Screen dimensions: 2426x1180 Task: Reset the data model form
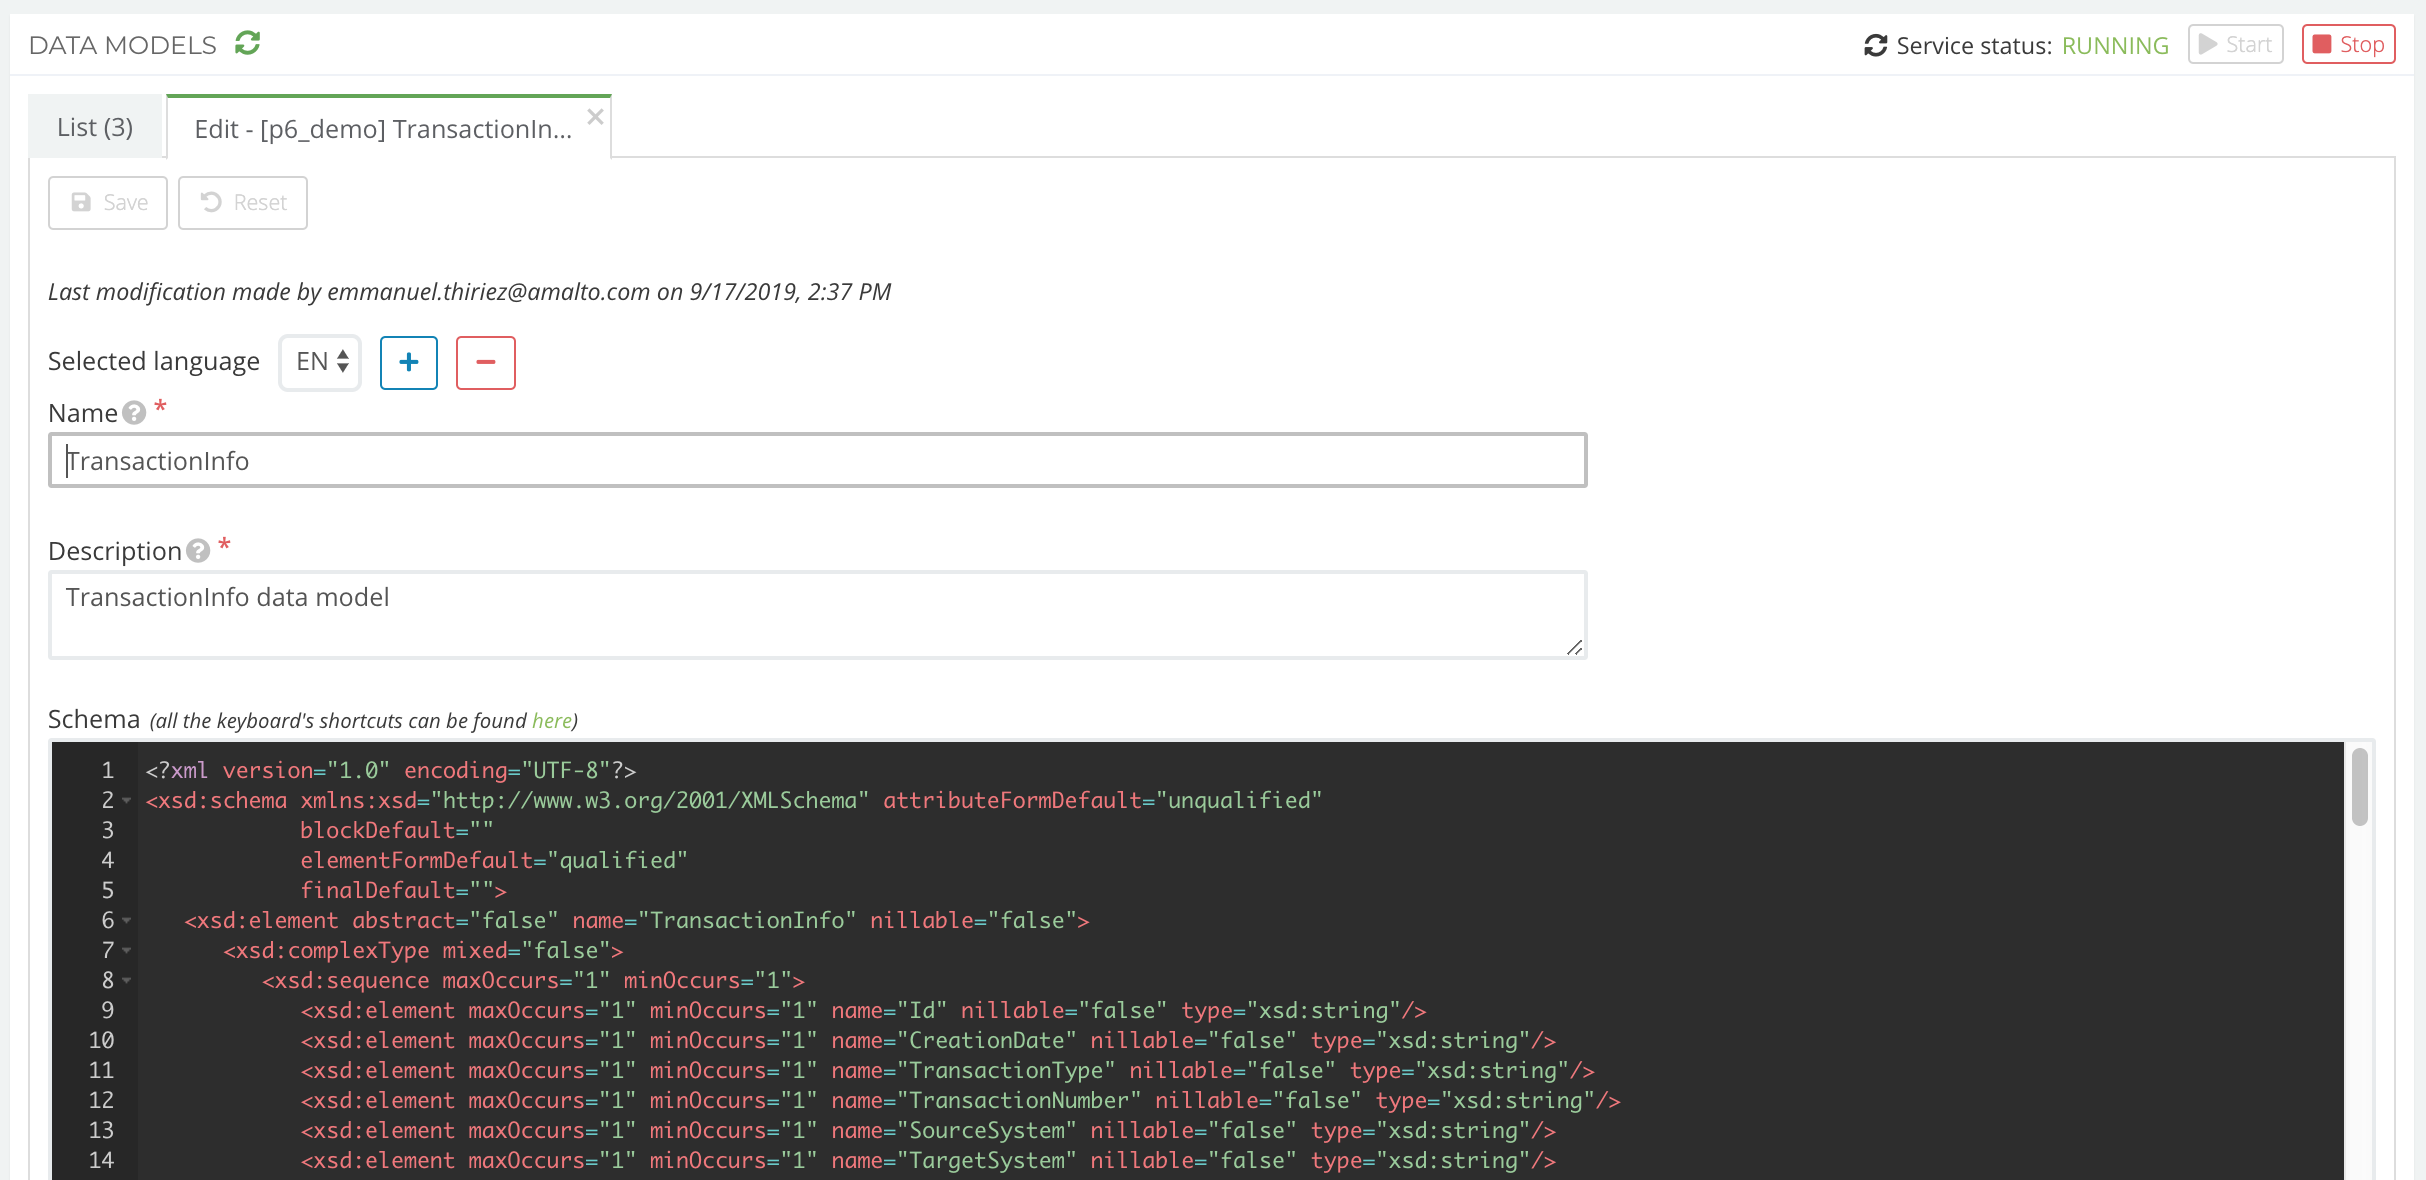pyautogui.click(x=242, y=202)
